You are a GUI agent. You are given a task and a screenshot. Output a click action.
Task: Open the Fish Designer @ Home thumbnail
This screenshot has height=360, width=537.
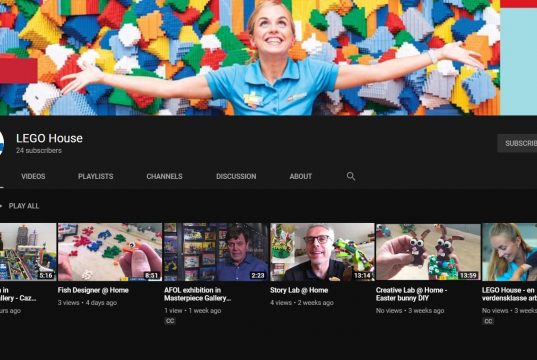click(110, 252)
